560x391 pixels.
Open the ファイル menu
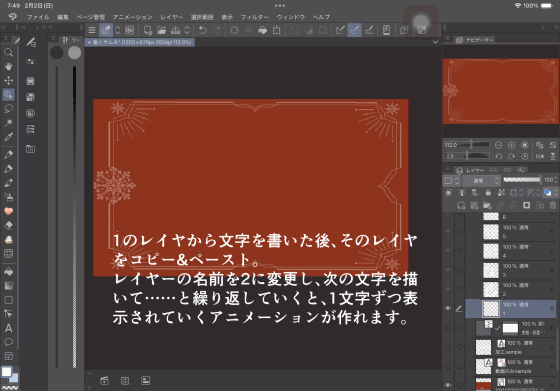click(38, 17)
